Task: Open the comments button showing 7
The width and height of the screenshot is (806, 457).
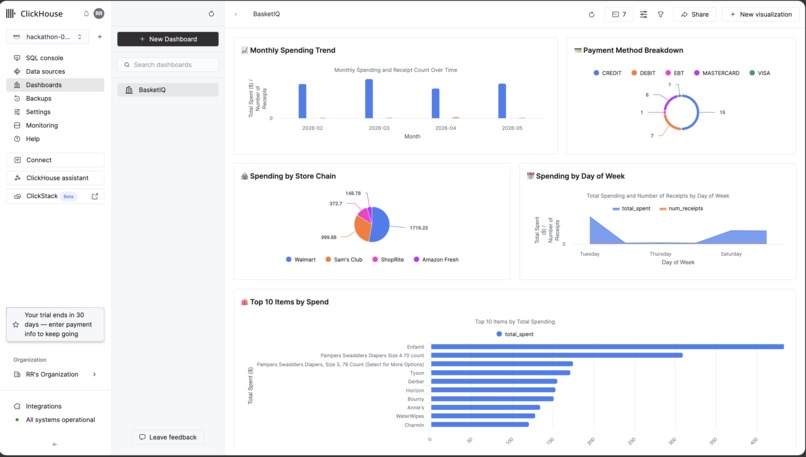Action: pos(619,14)
